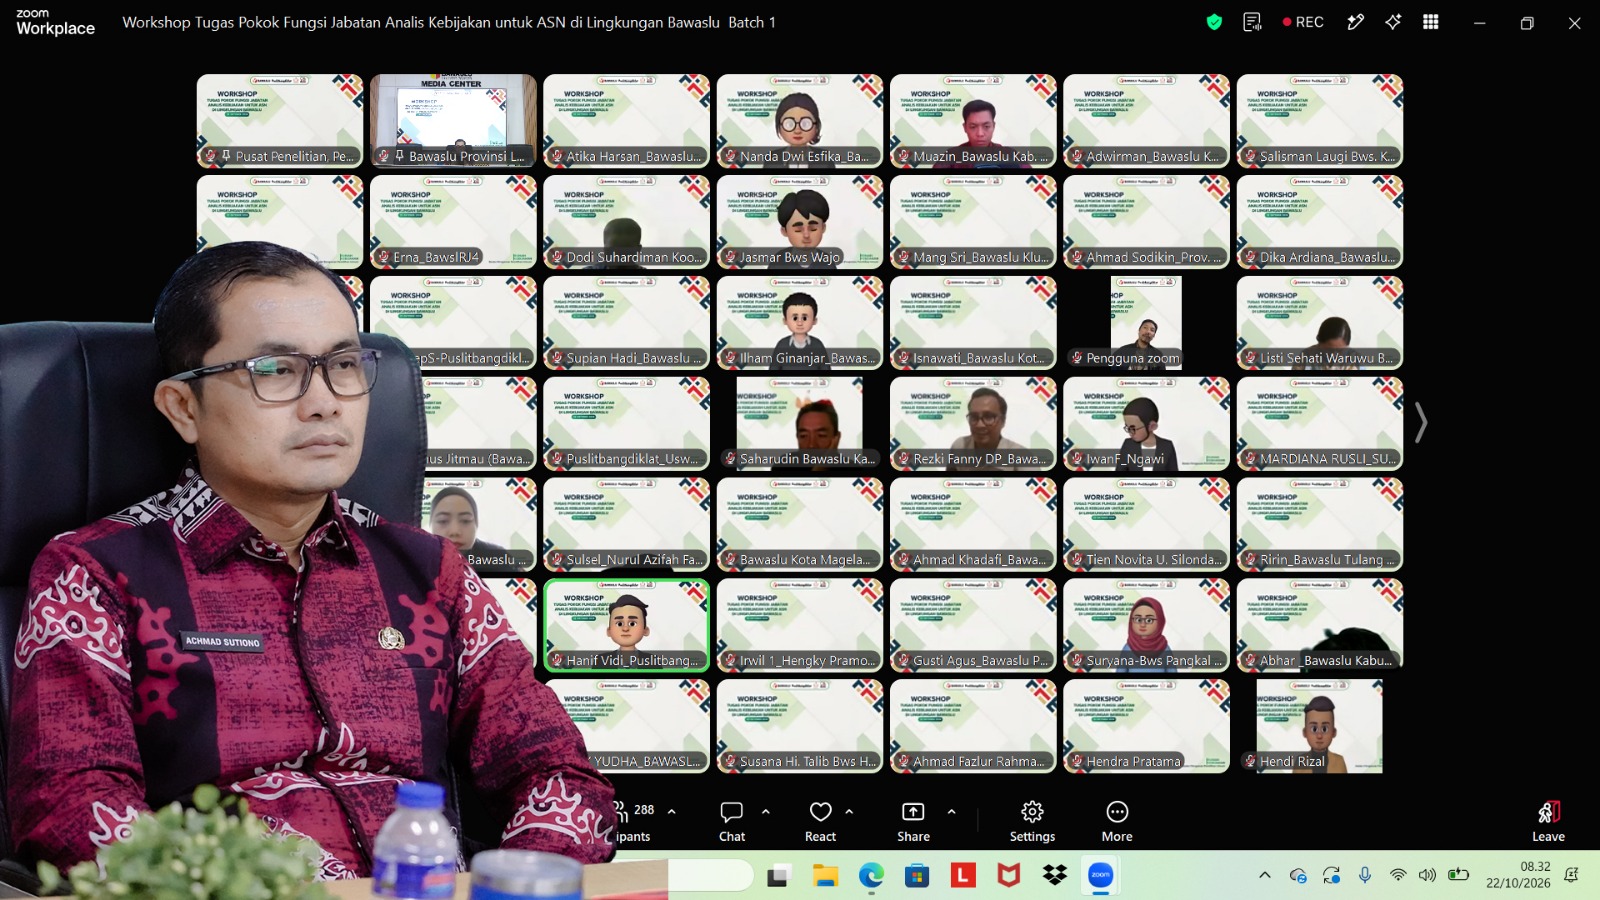The image size is (1600, 900).
Task: Open the live transcript icon
Action: [x=1252, y=22]
